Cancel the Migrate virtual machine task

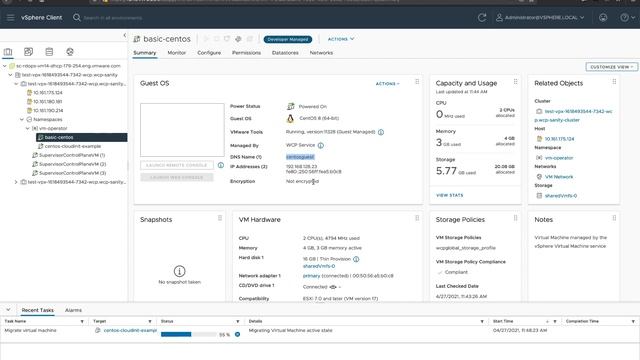[x=237, y=334]
